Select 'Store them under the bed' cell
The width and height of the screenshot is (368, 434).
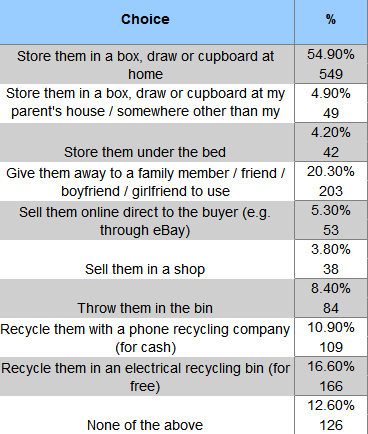point(147,142)
